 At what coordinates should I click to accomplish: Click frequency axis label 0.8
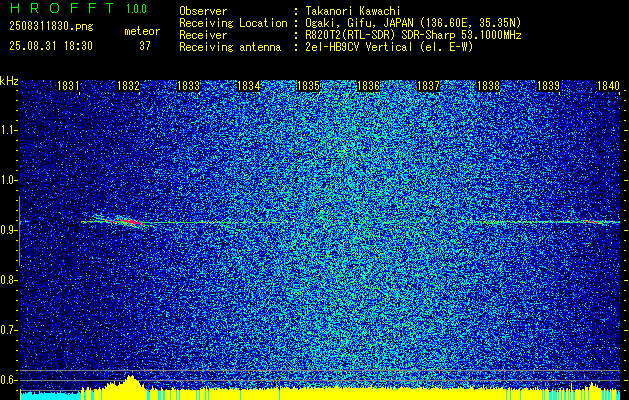[x=8, y=280]
